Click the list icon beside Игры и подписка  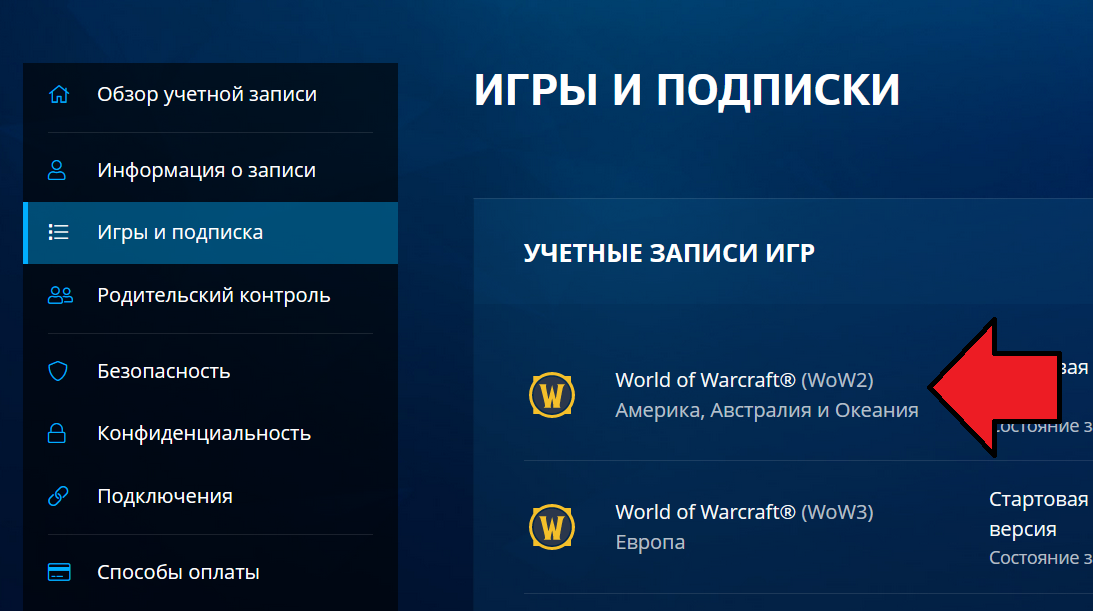pos(59,232)
